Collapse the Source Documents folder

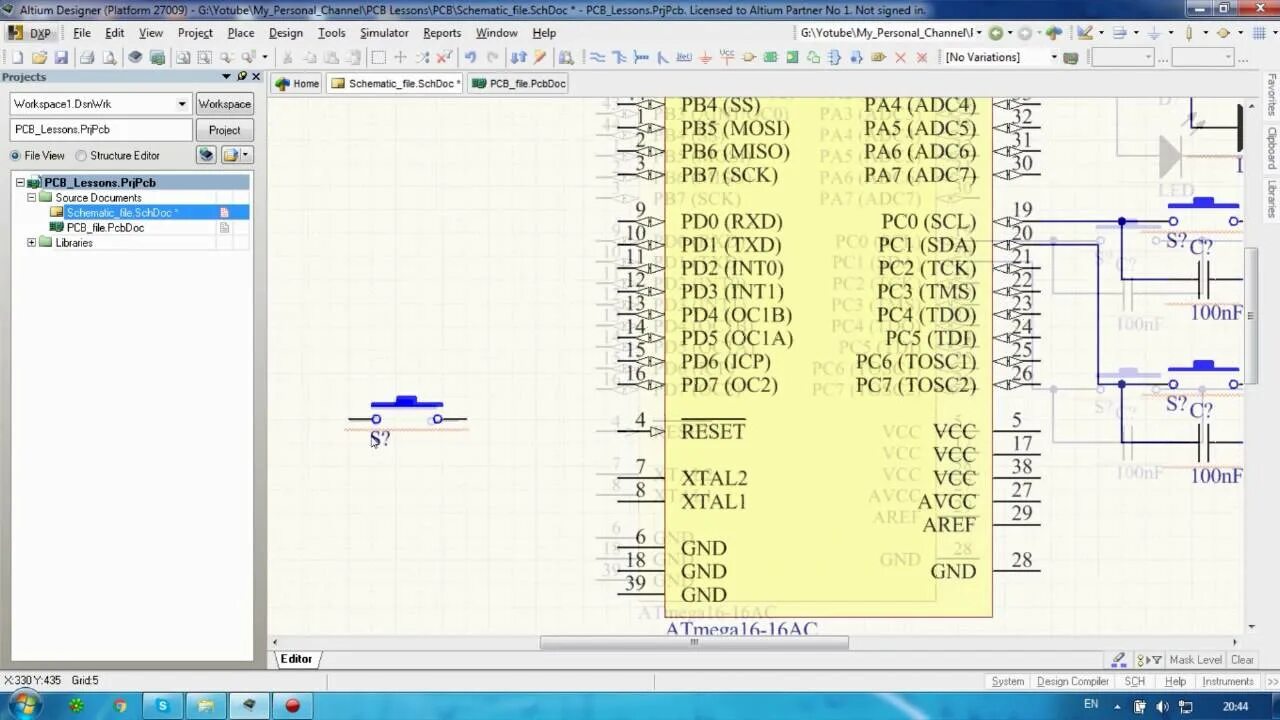click(x=31, y=198)
